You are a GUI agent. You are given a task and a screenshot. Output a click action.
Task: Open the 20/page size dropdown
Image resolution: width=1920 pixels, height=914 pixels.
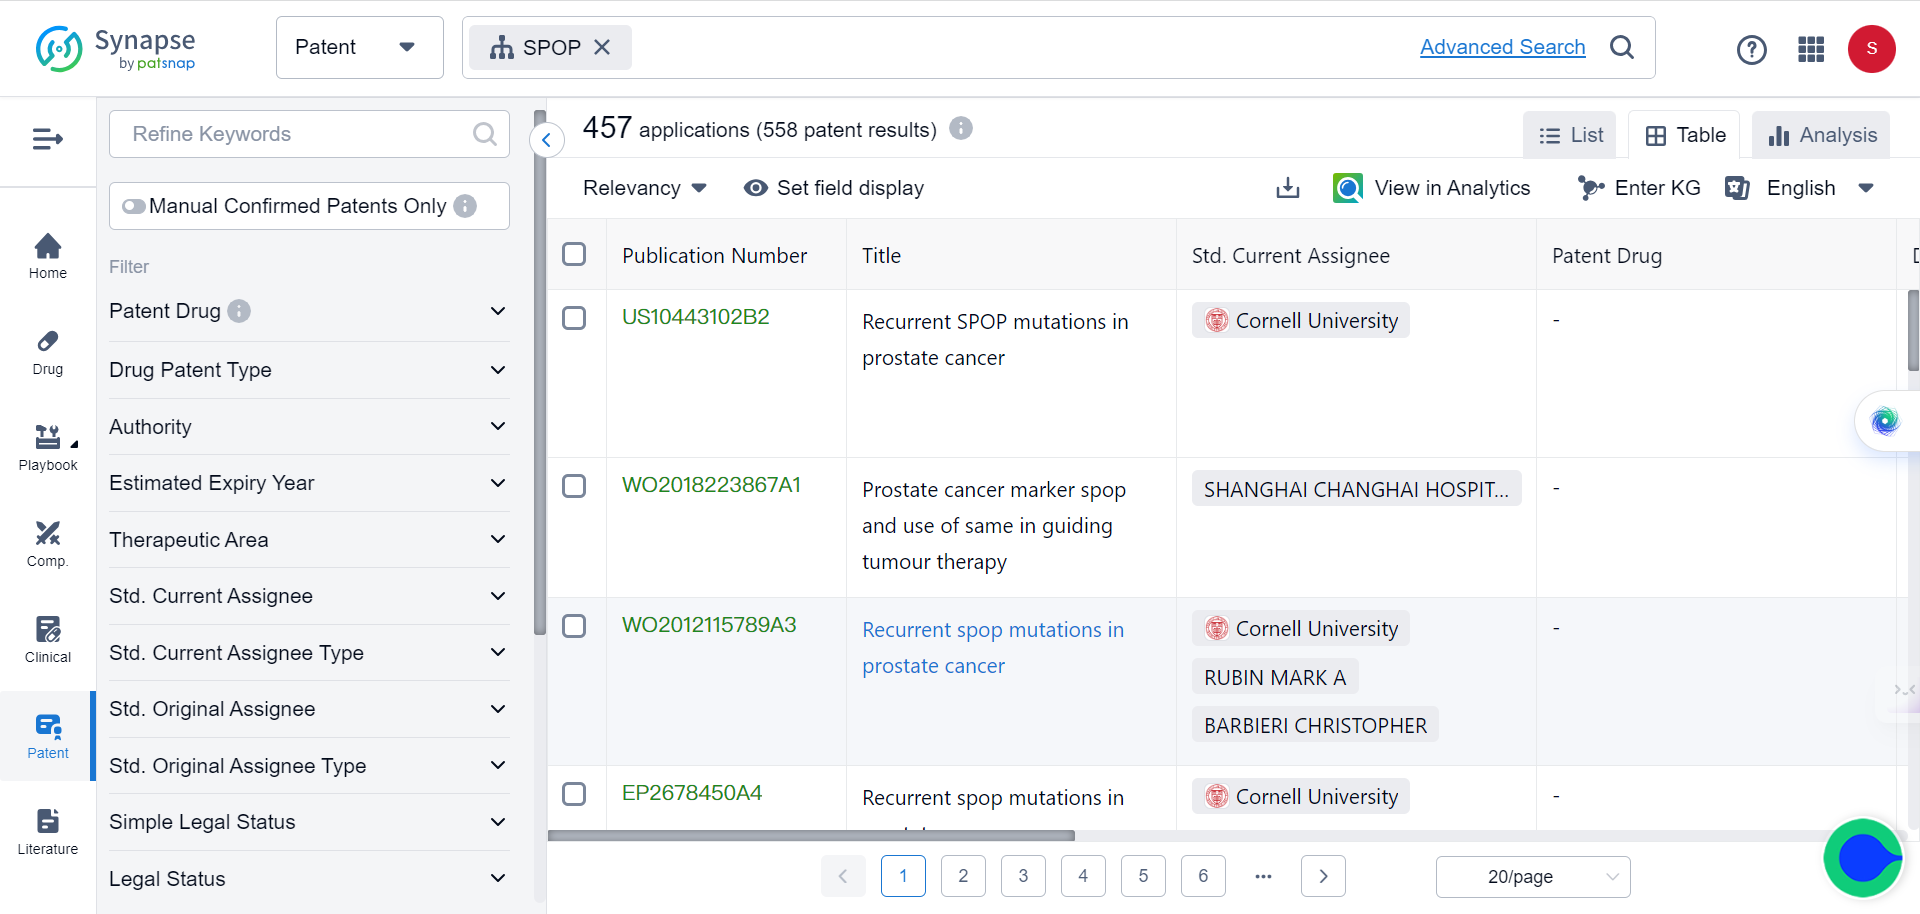point(1532,877)
